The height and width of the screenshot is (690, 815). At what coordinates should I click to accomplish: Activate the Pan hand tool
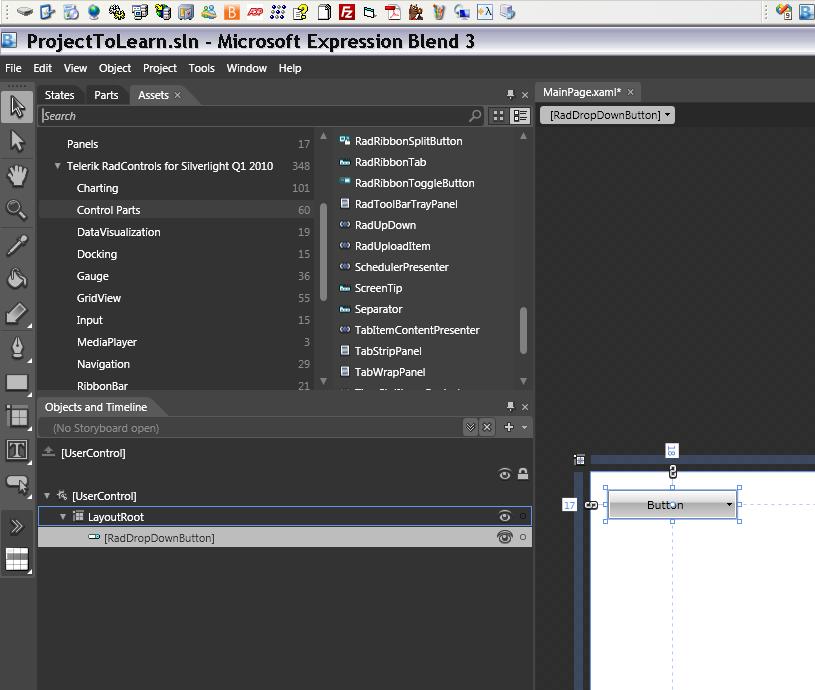coord(17,175)
